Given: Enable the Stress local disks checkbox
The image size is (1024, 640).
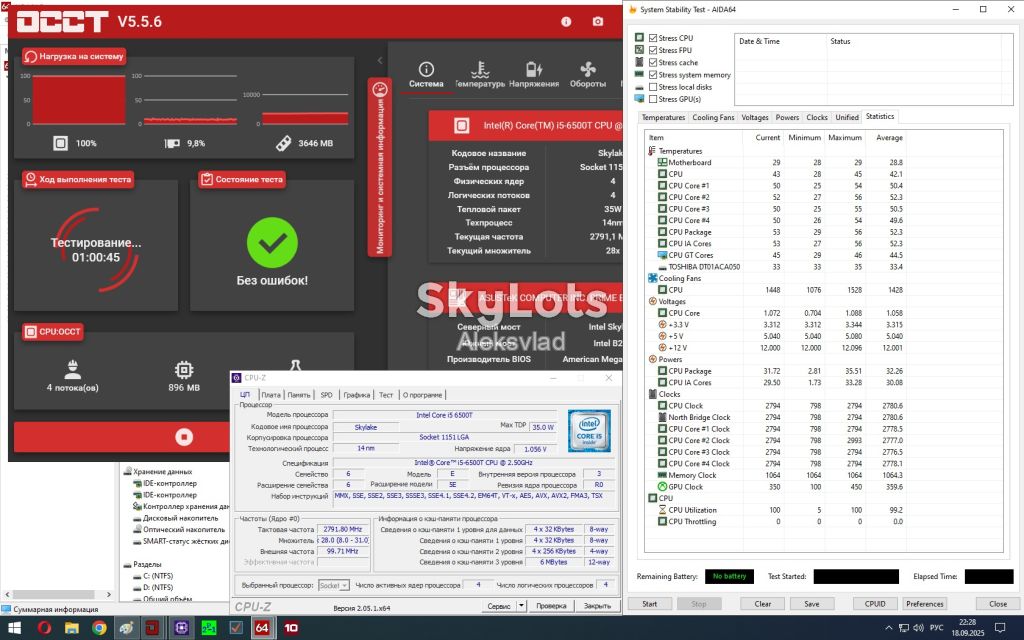Looking at the screenshot, I should 652,87.
